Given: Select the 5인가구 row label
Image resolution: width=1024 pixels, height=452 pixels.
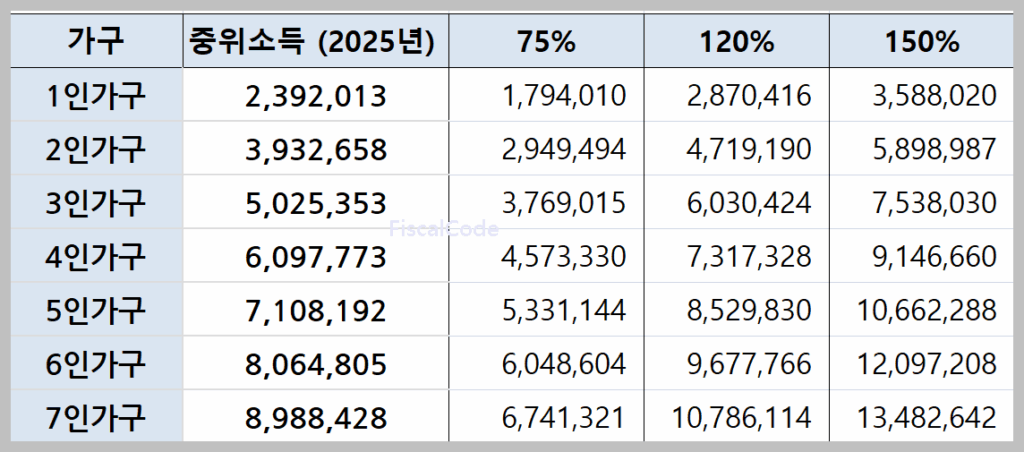Looking at the screenshot, I should [x=96, y=310].
